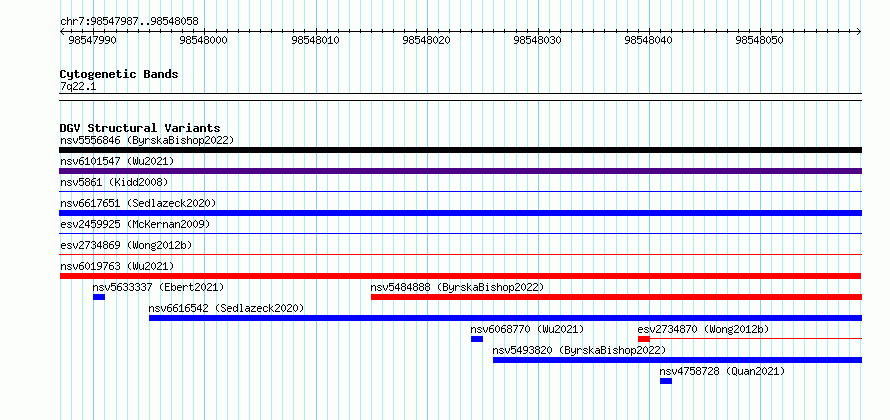Select the blue nsv6616542 variant bar
890x420 pixels.
point(505,318)
